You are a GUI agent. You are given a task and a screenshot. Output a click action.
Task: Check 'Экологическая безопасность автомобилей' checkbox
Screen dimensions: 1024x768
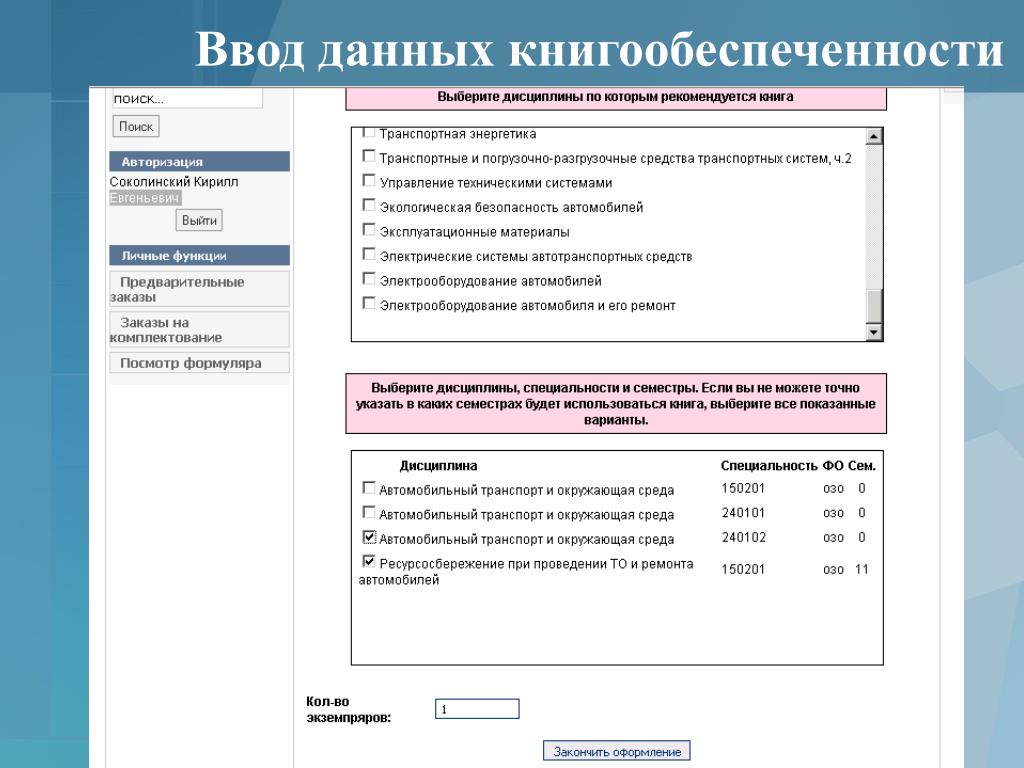click(368, 205)
